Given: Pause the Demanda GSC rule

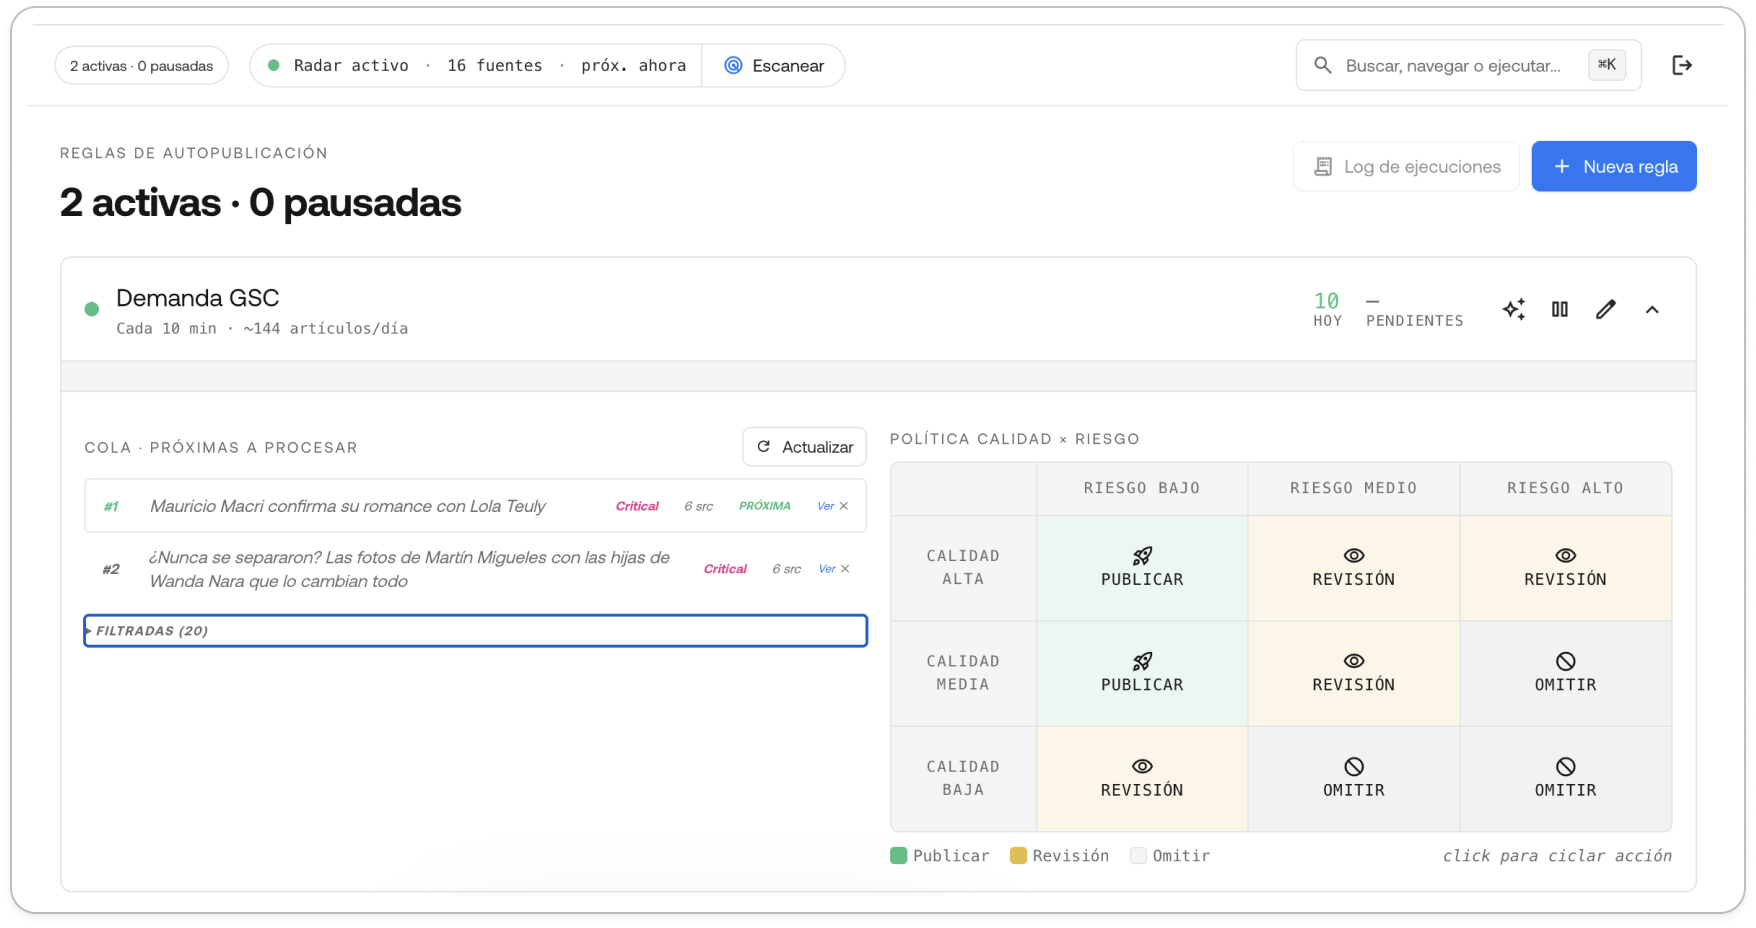Looking at the screenshot, I should (x=1560, y=309).
